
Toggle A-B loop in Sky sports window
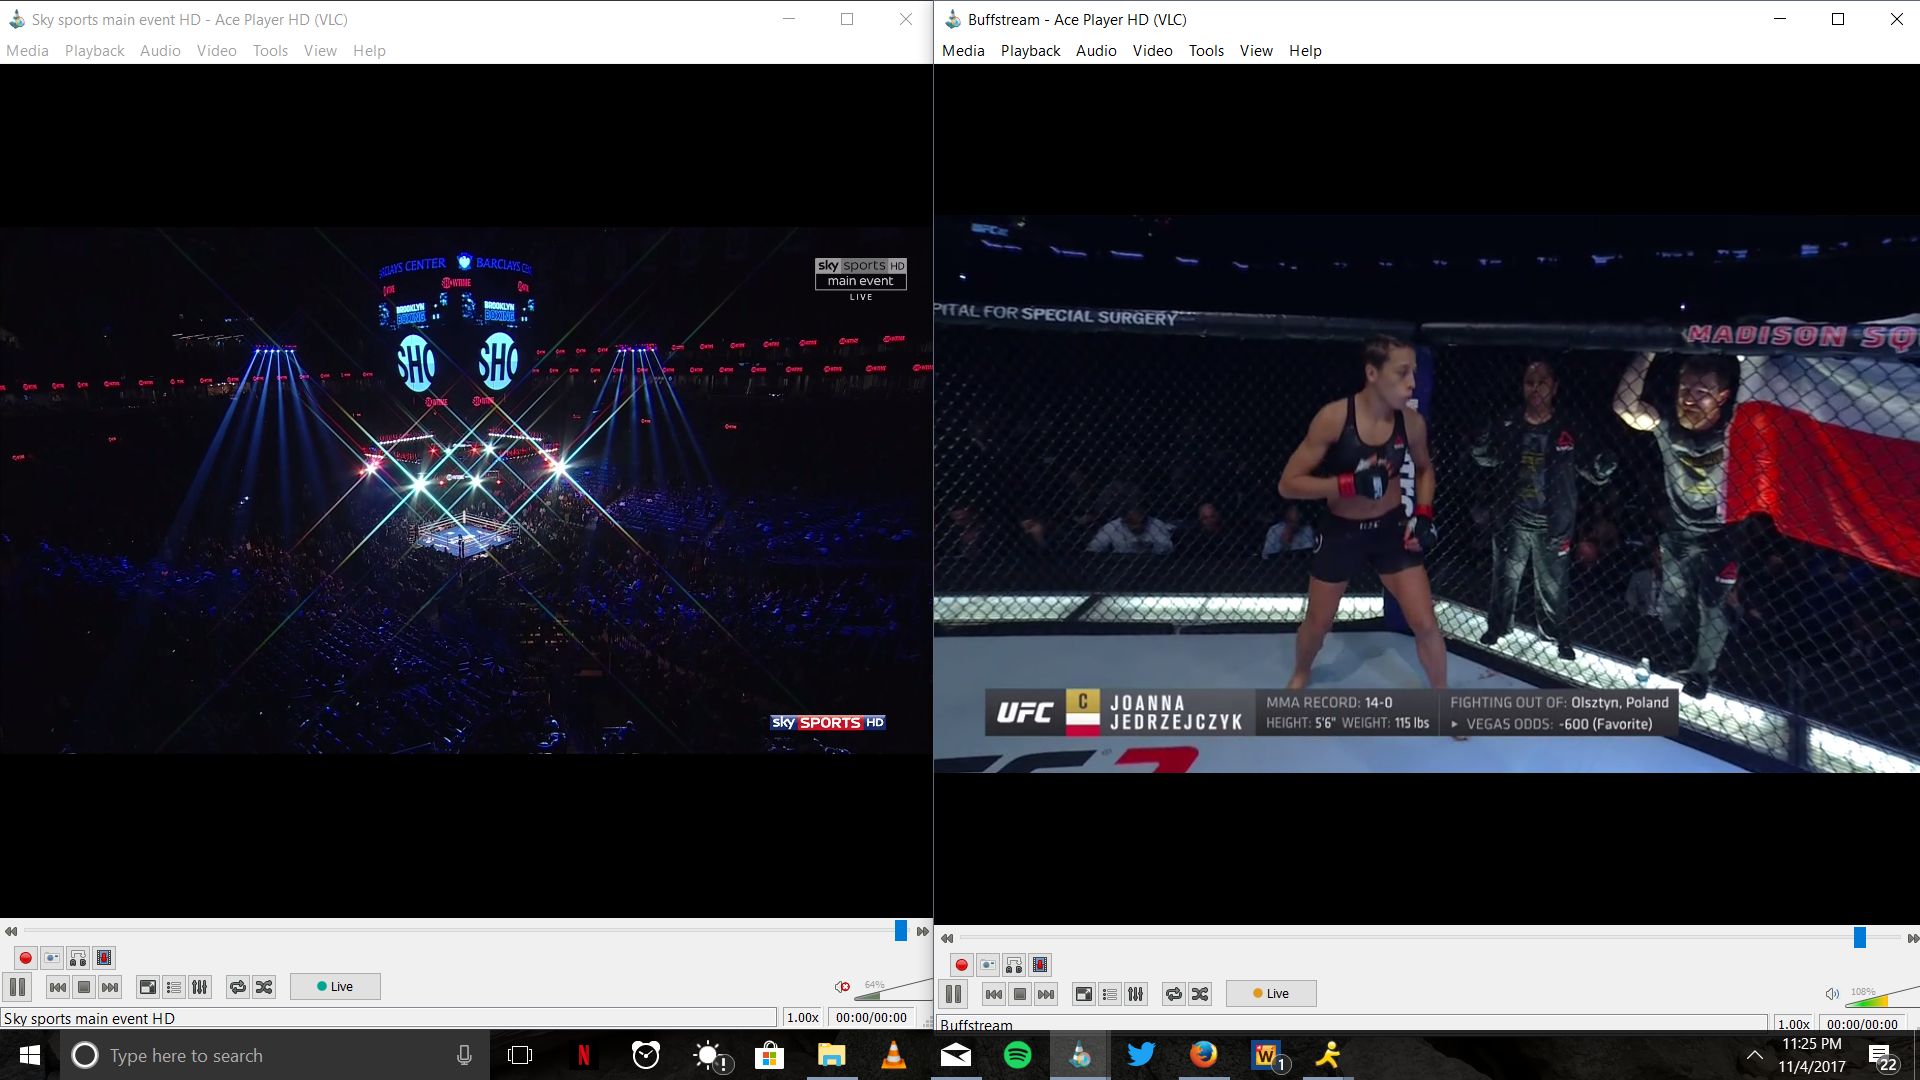point(78,958)
